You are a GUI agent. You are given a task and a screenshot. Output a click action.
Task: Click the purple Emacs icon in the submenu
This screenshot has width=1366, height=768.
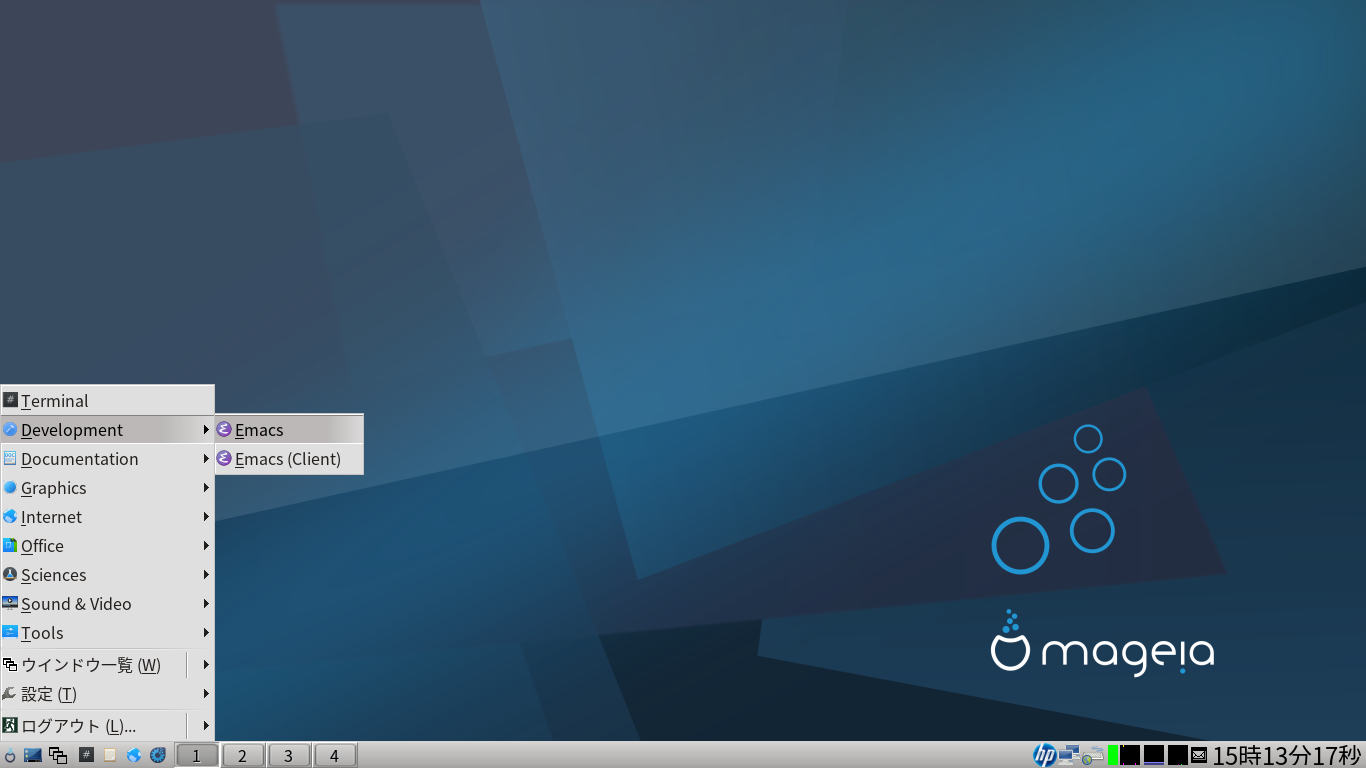(224, 429)
